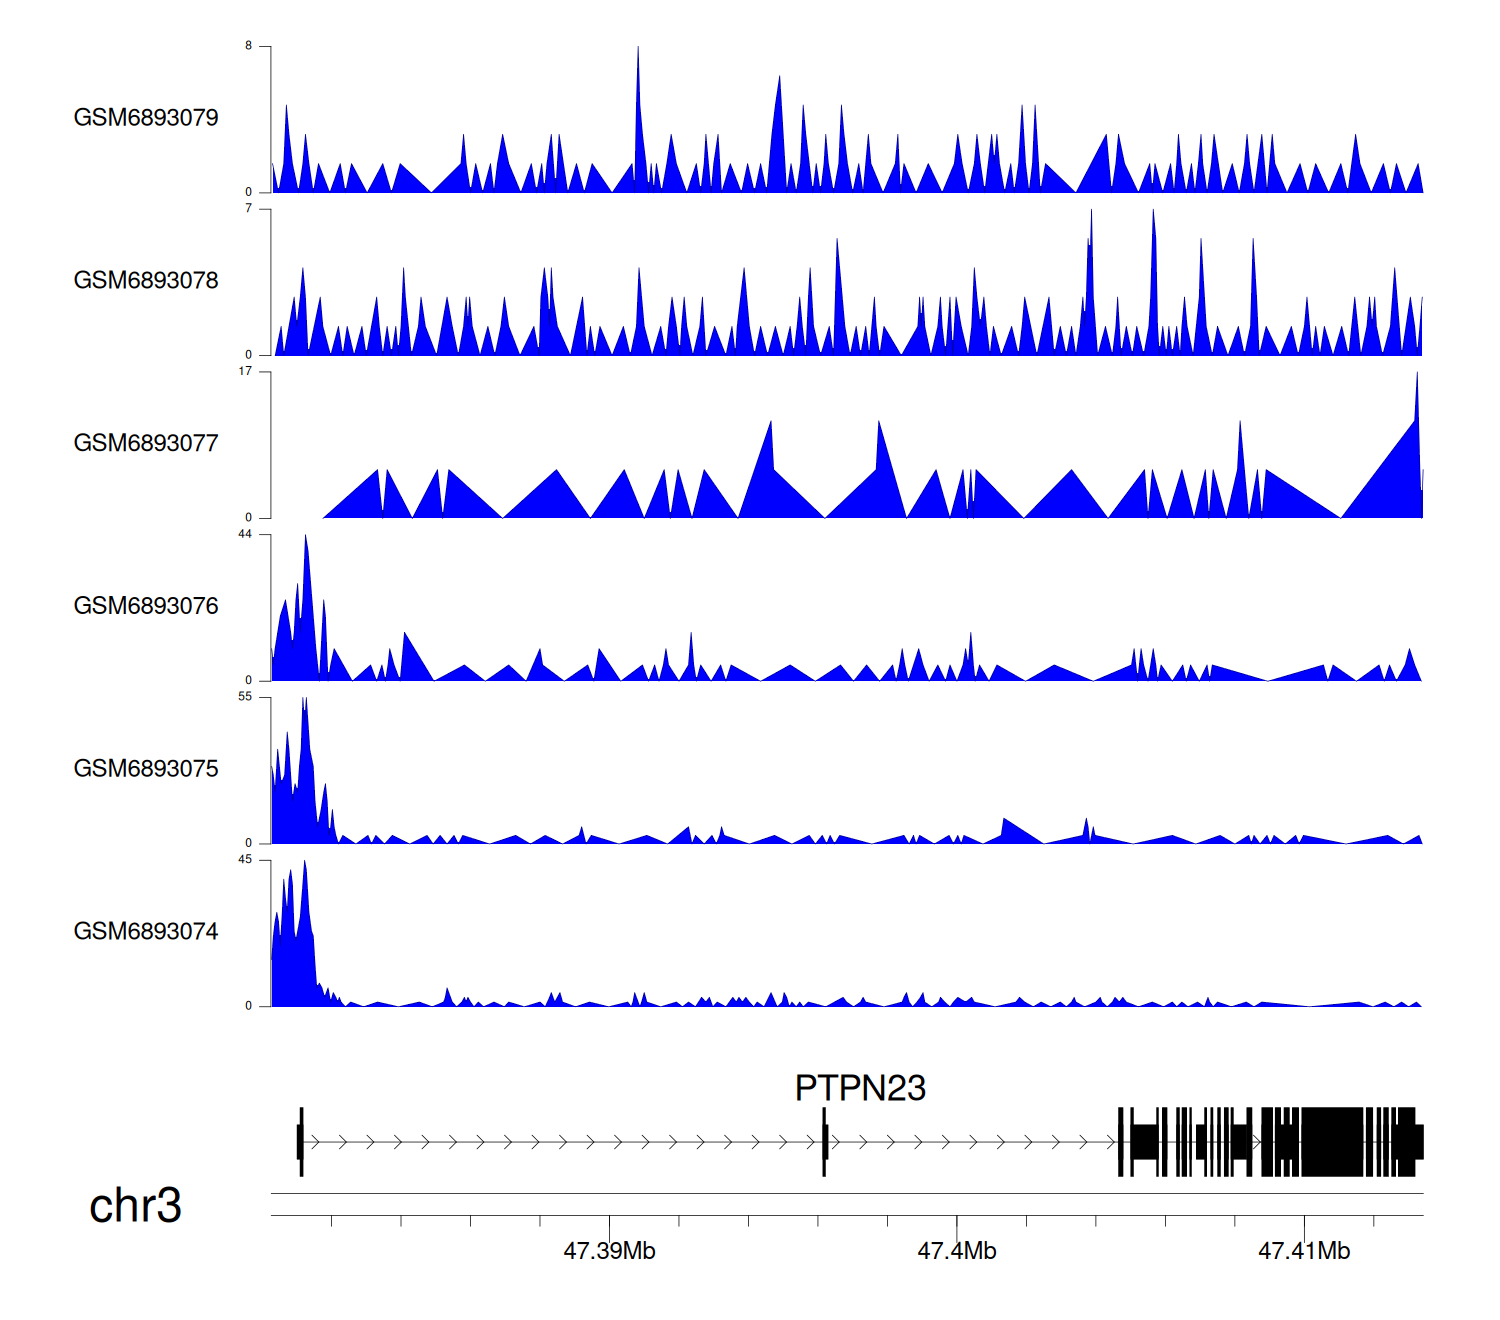1500x1320 pixels.
Task: Click the GSM6893079 track label
Action: (x=146, y=118)
